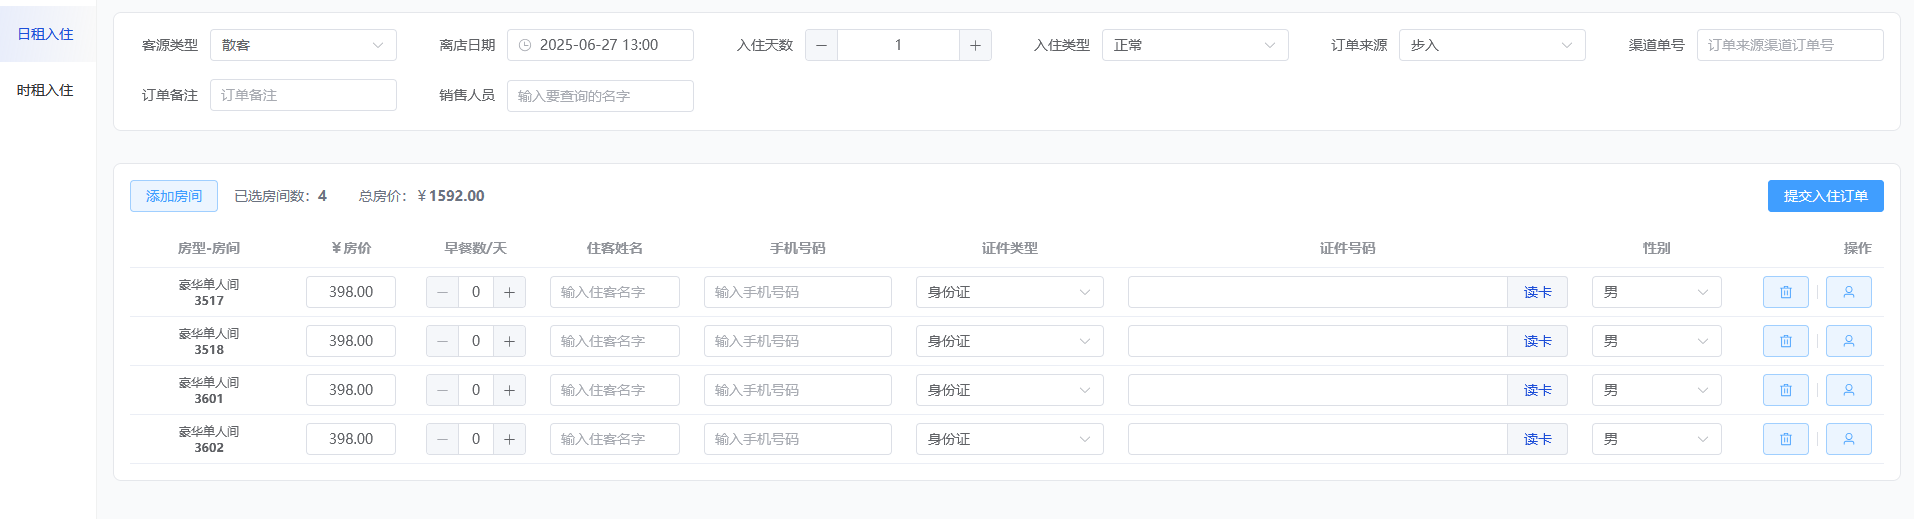Click 提交入住订单 button
This screenshot has width=1914, height=519.
(x=1826, y=196)
